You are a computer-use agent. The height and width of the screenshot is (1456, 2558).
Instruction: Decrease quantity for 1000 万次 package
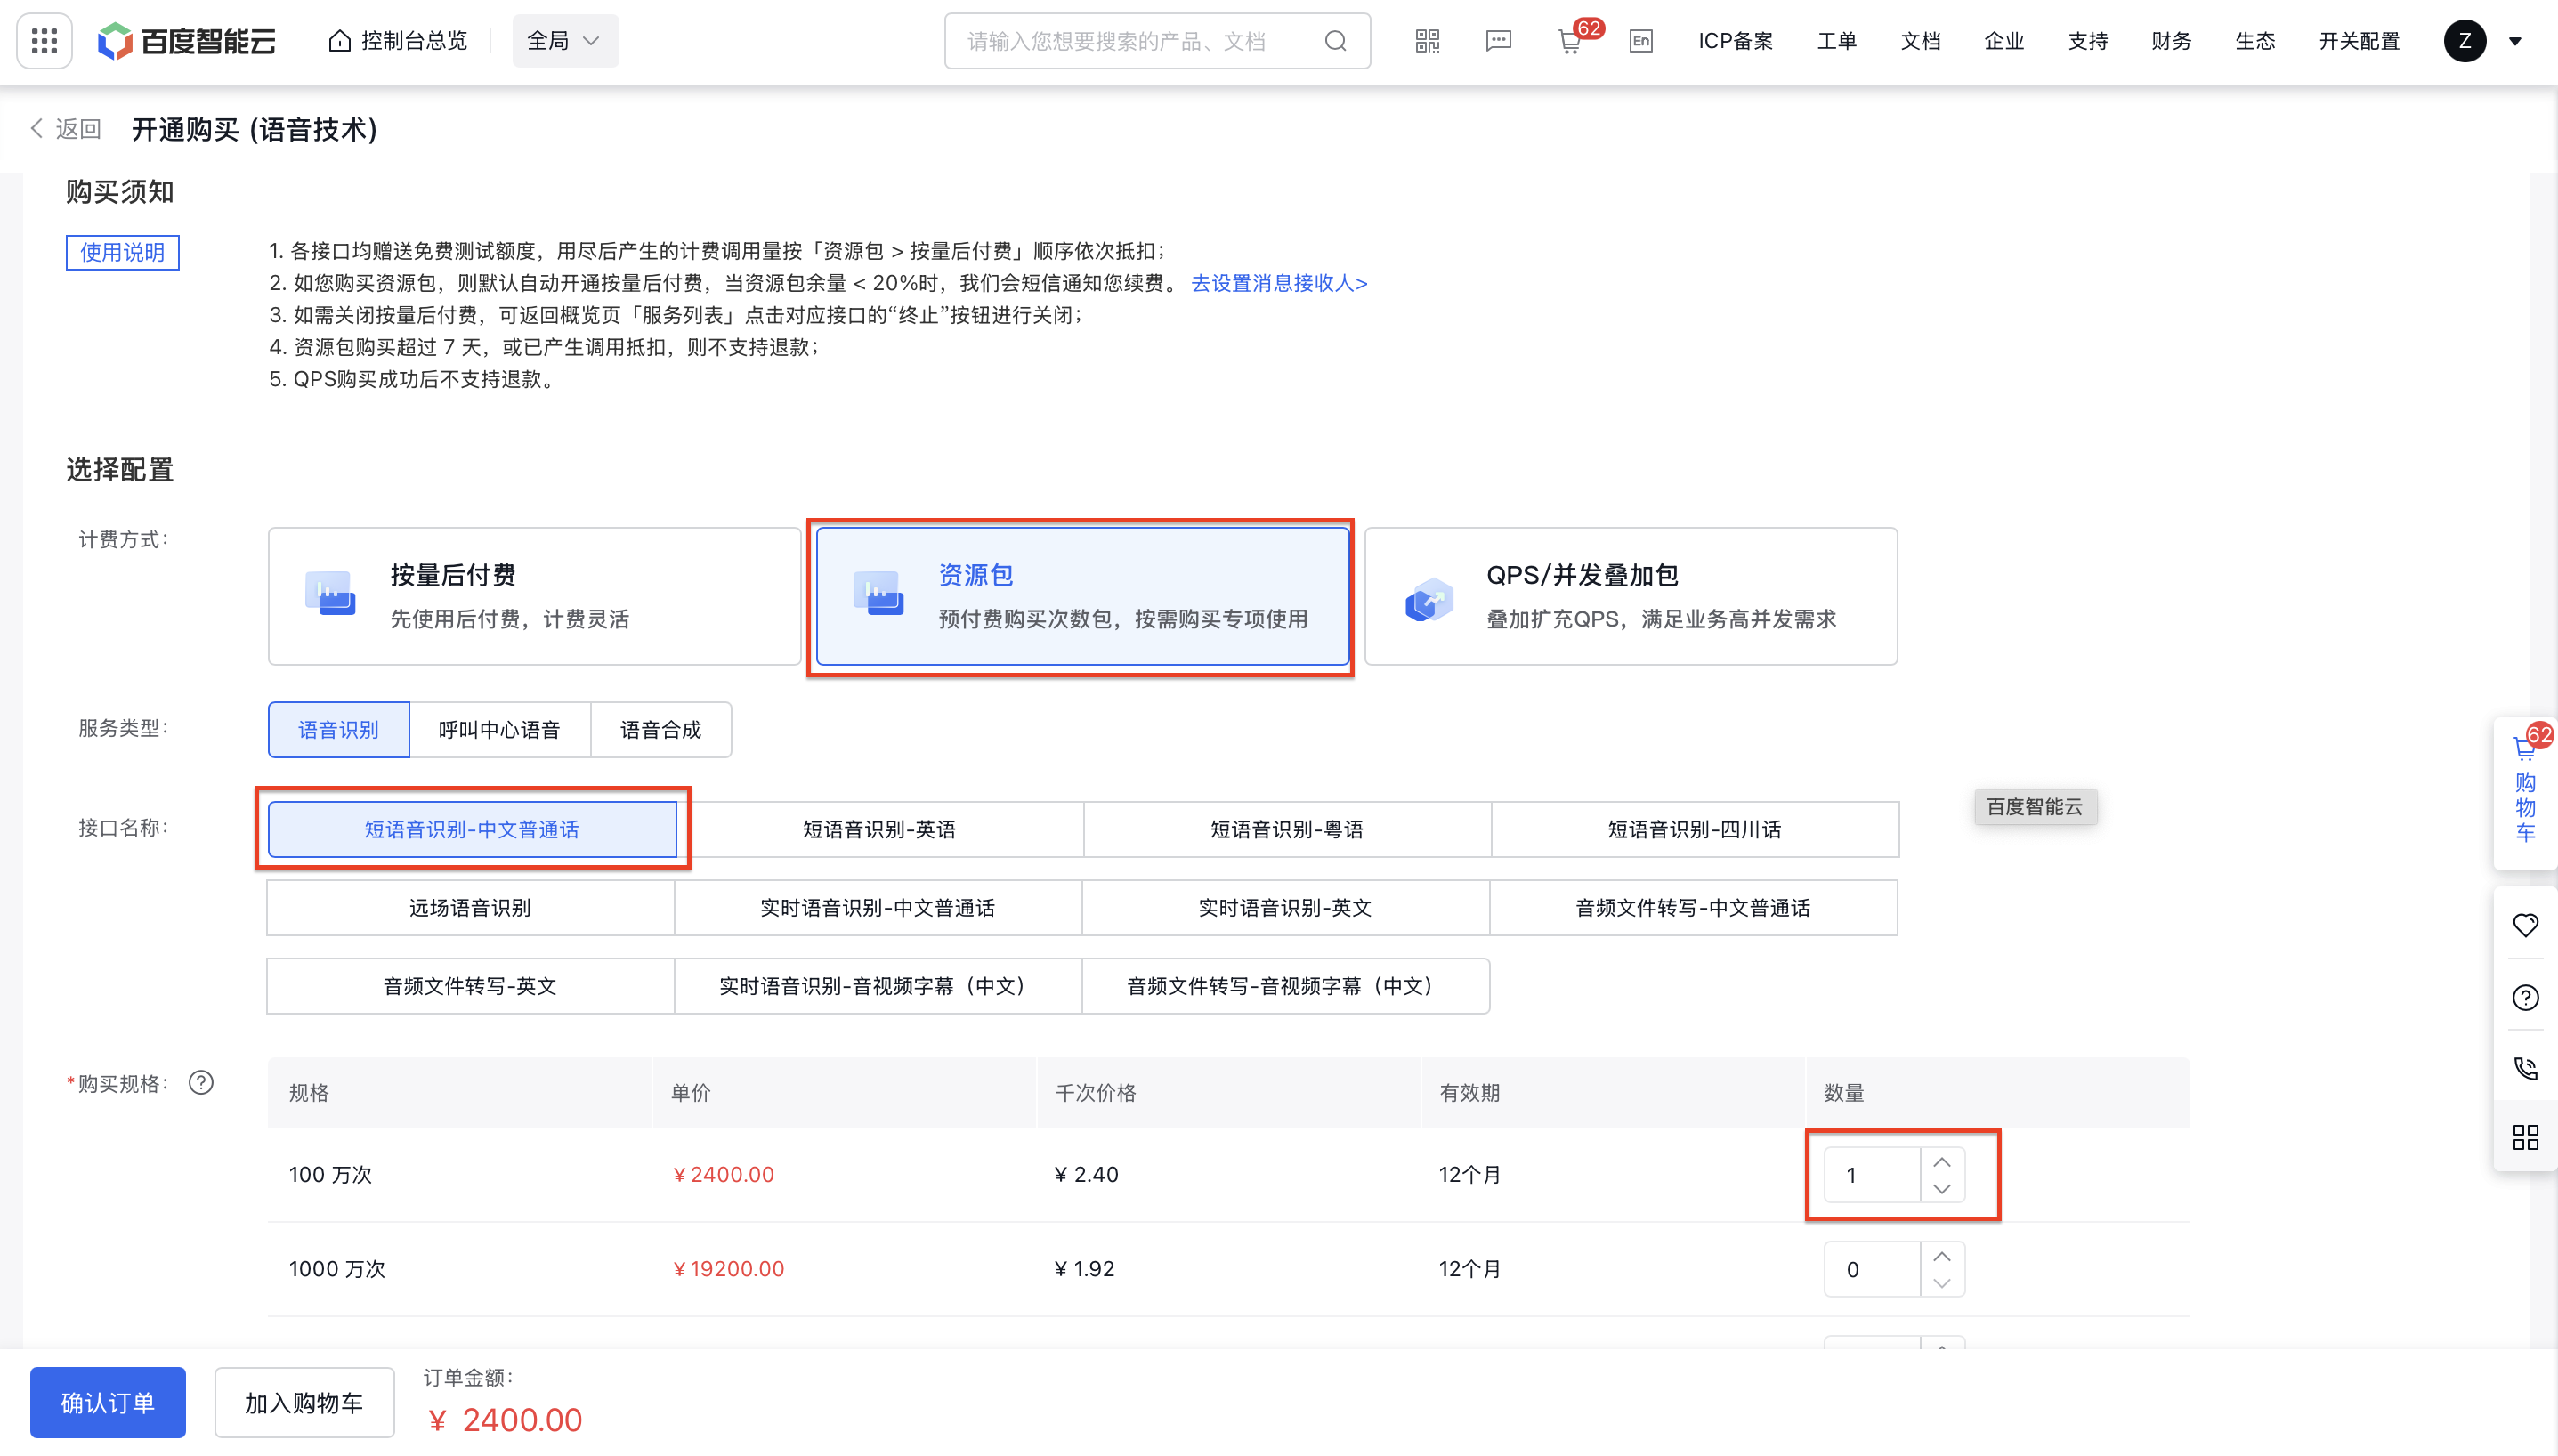click(1942, 1283)
